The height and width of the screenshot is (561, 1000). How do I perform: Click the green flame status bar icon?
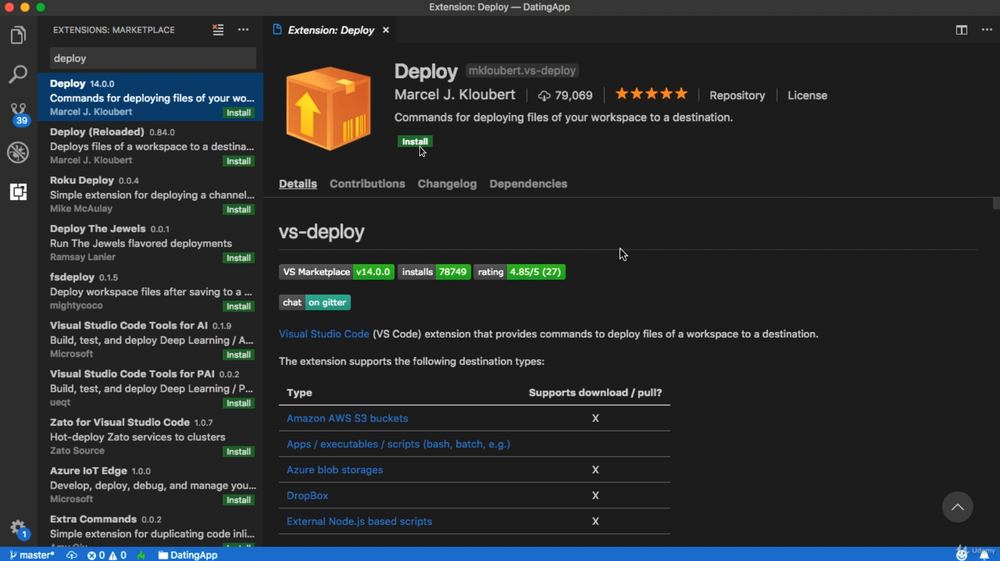point(141,555)
